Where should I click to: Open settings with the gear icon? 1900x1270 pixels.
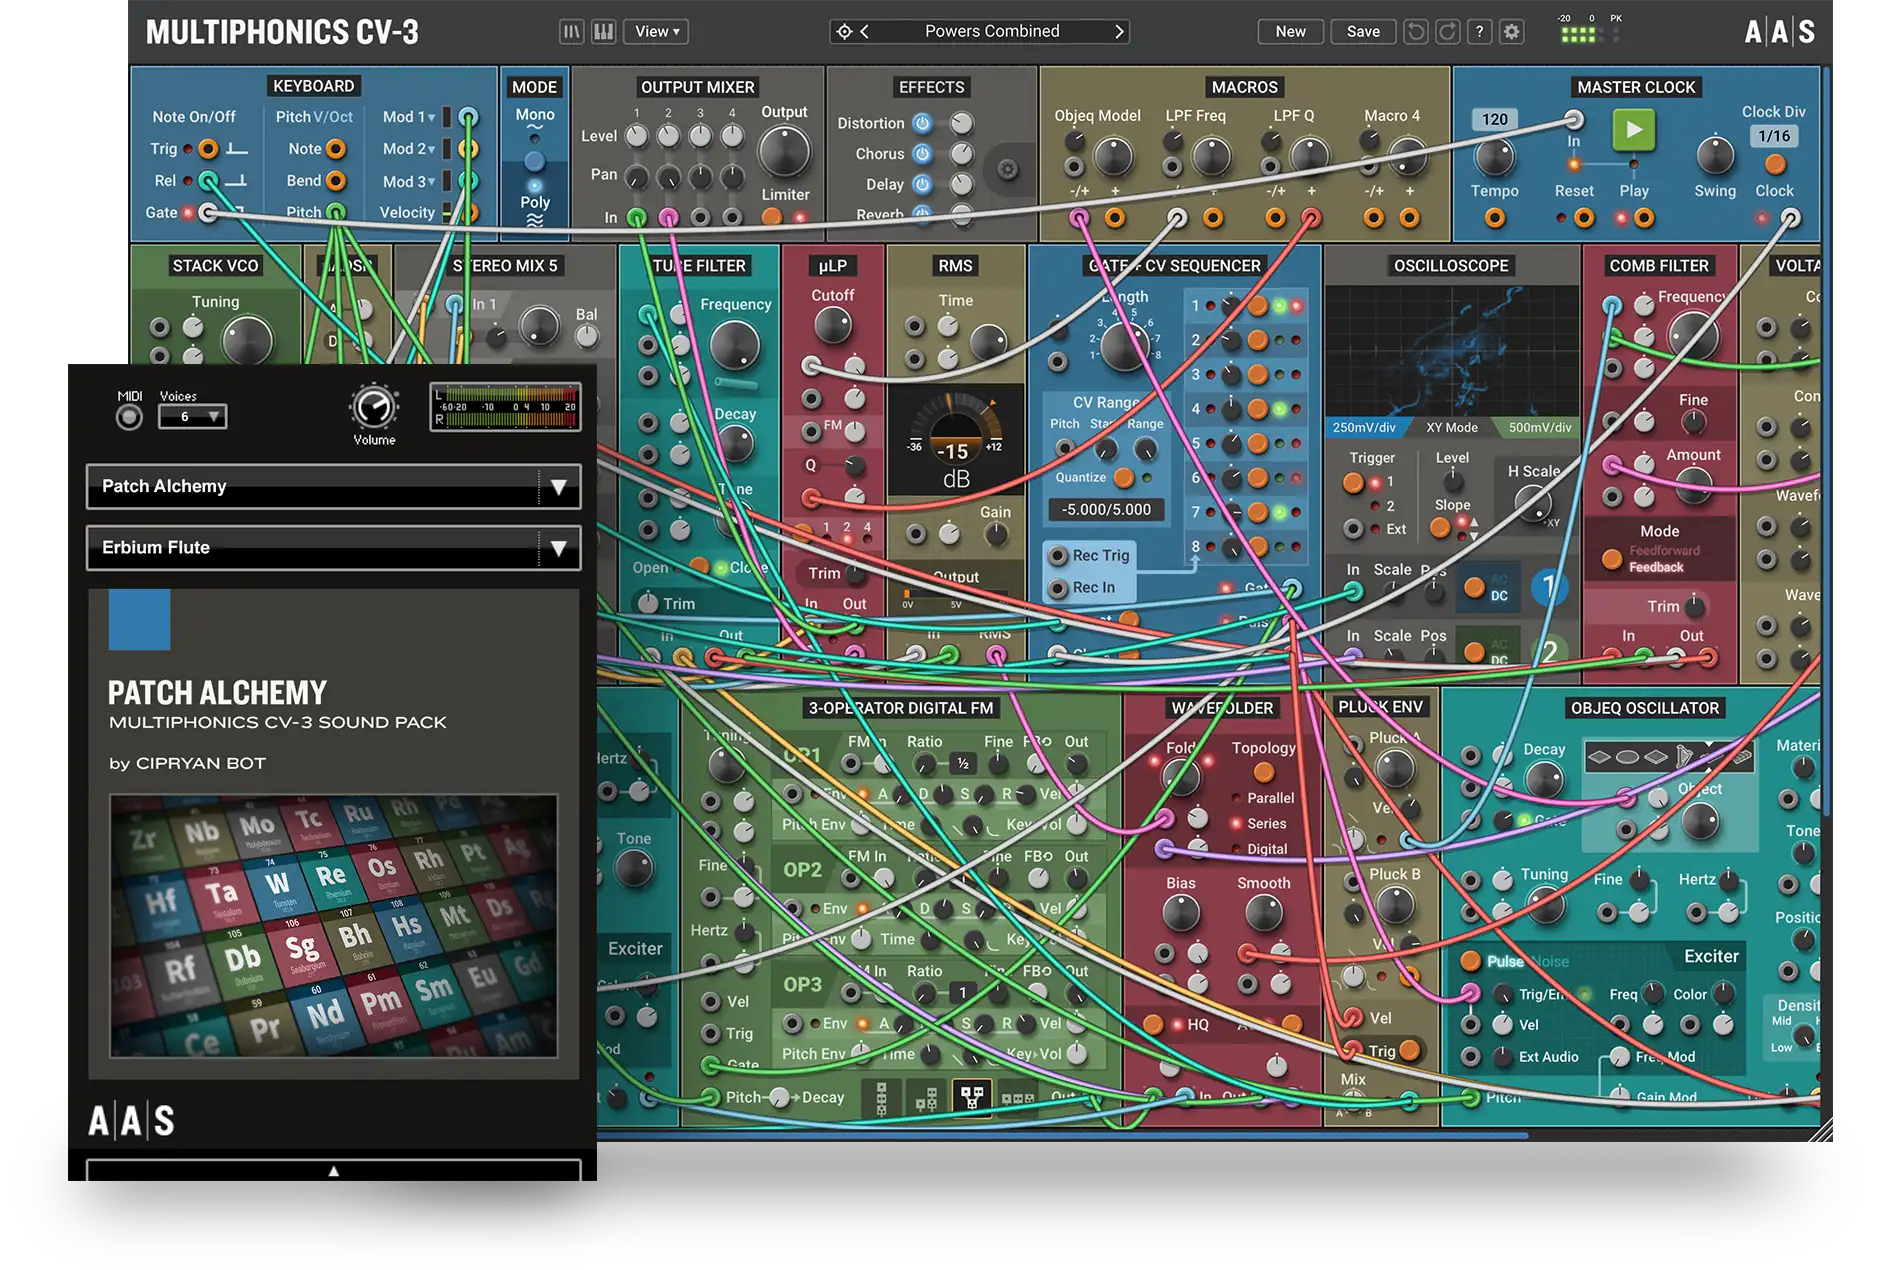(1512, 32)
